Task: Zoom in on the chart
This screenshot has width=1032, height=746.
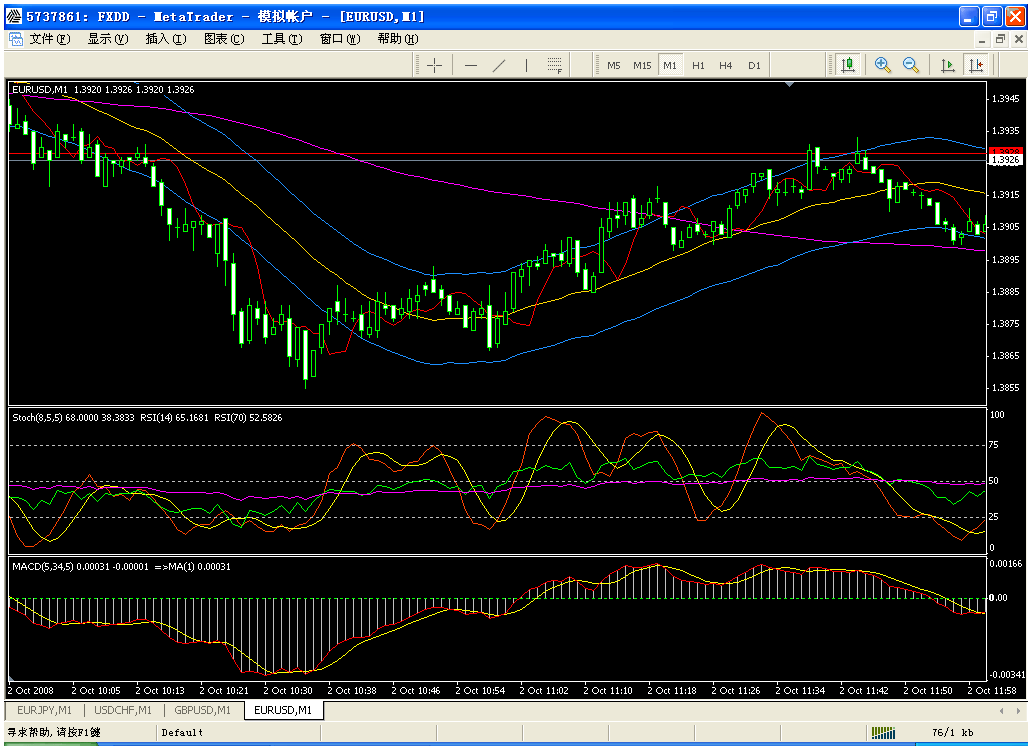Action: 883,65
